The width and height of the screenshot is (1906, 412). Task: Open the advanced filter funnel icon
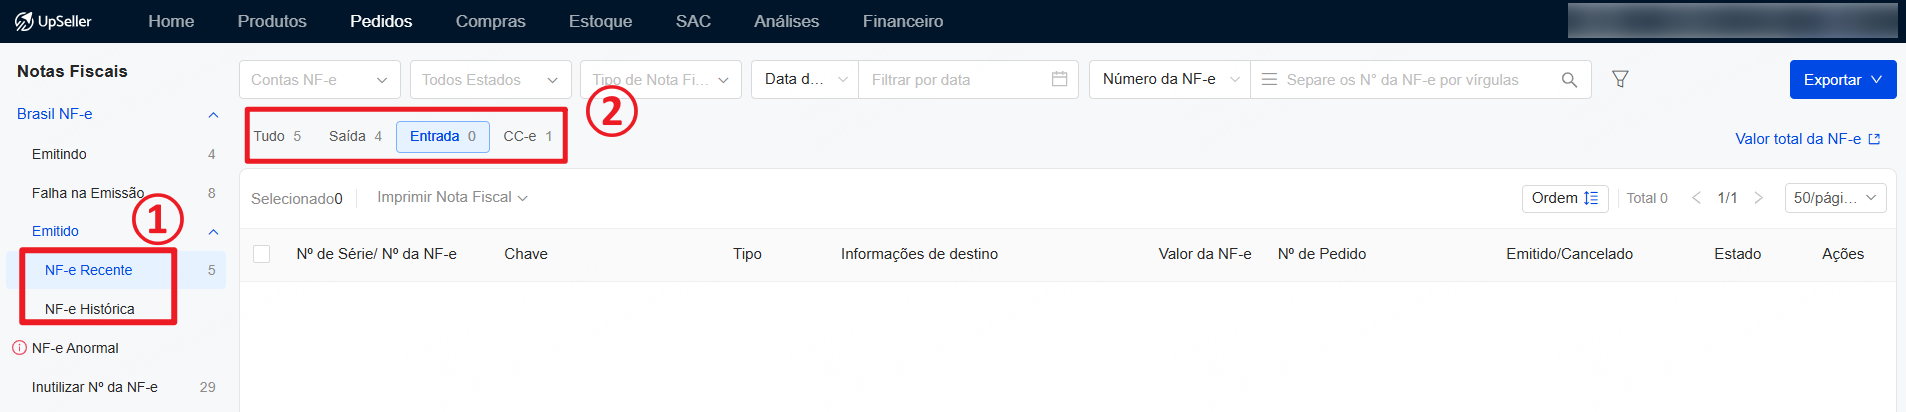pyautogui.click(x=1620, y=79)
